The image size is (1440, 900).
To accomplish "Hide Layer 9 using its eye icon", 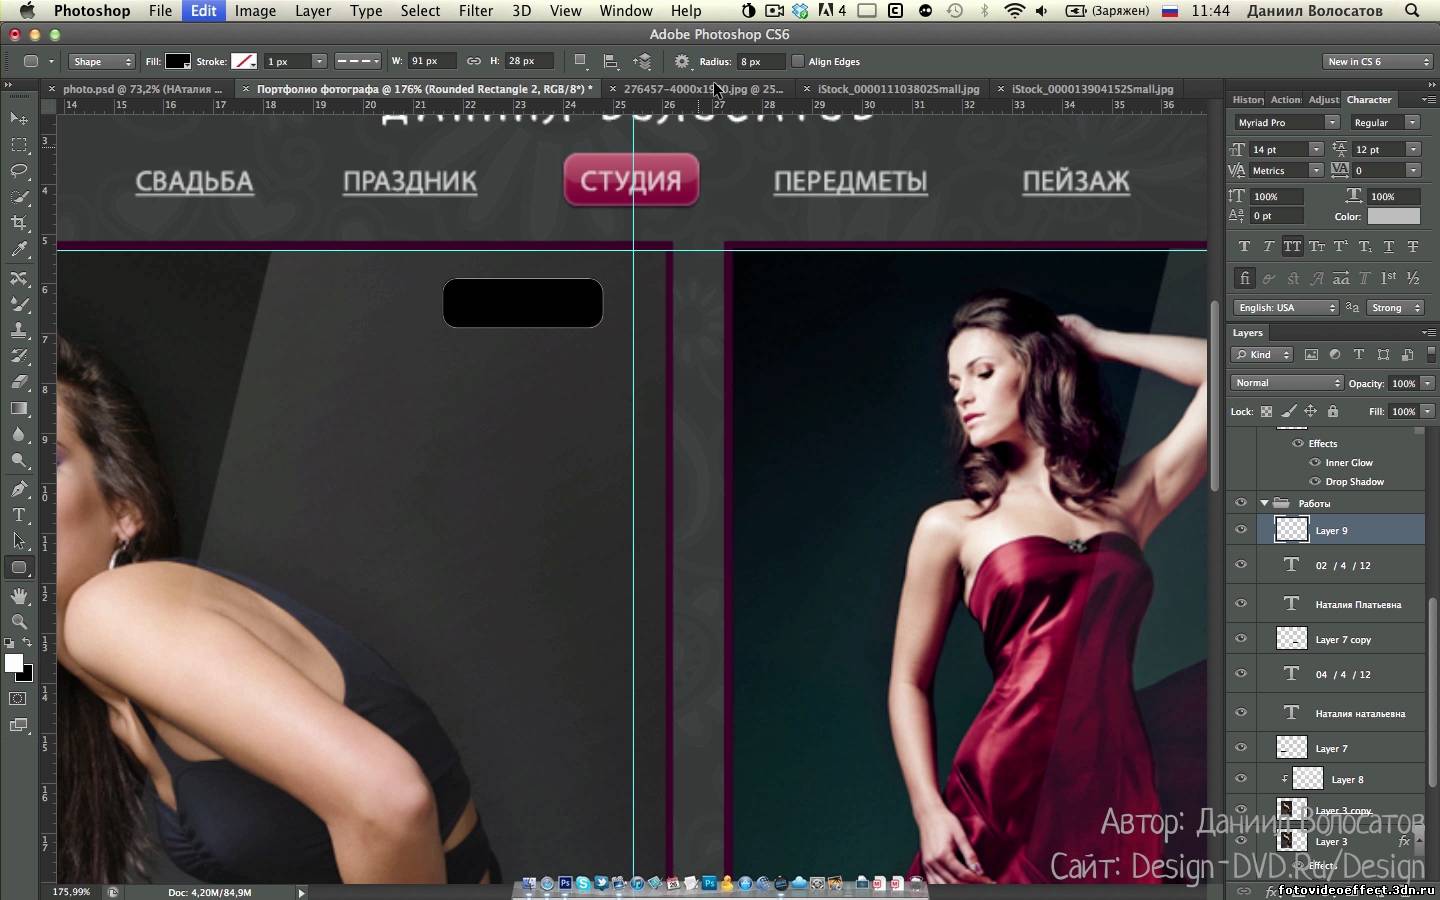I will click(1241, 530).
